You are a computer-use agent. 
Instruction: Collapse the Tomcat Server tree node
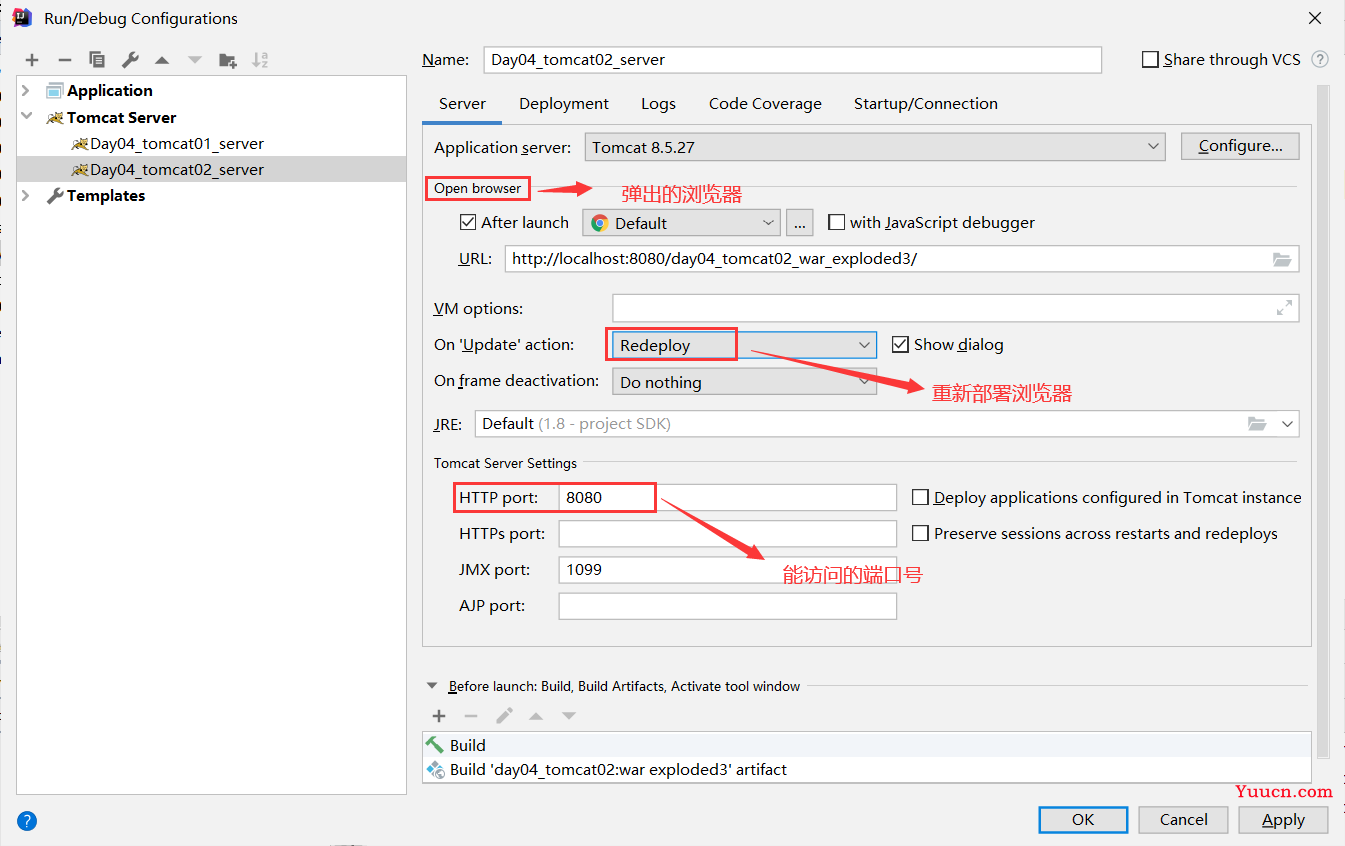(x=27, y=117)
